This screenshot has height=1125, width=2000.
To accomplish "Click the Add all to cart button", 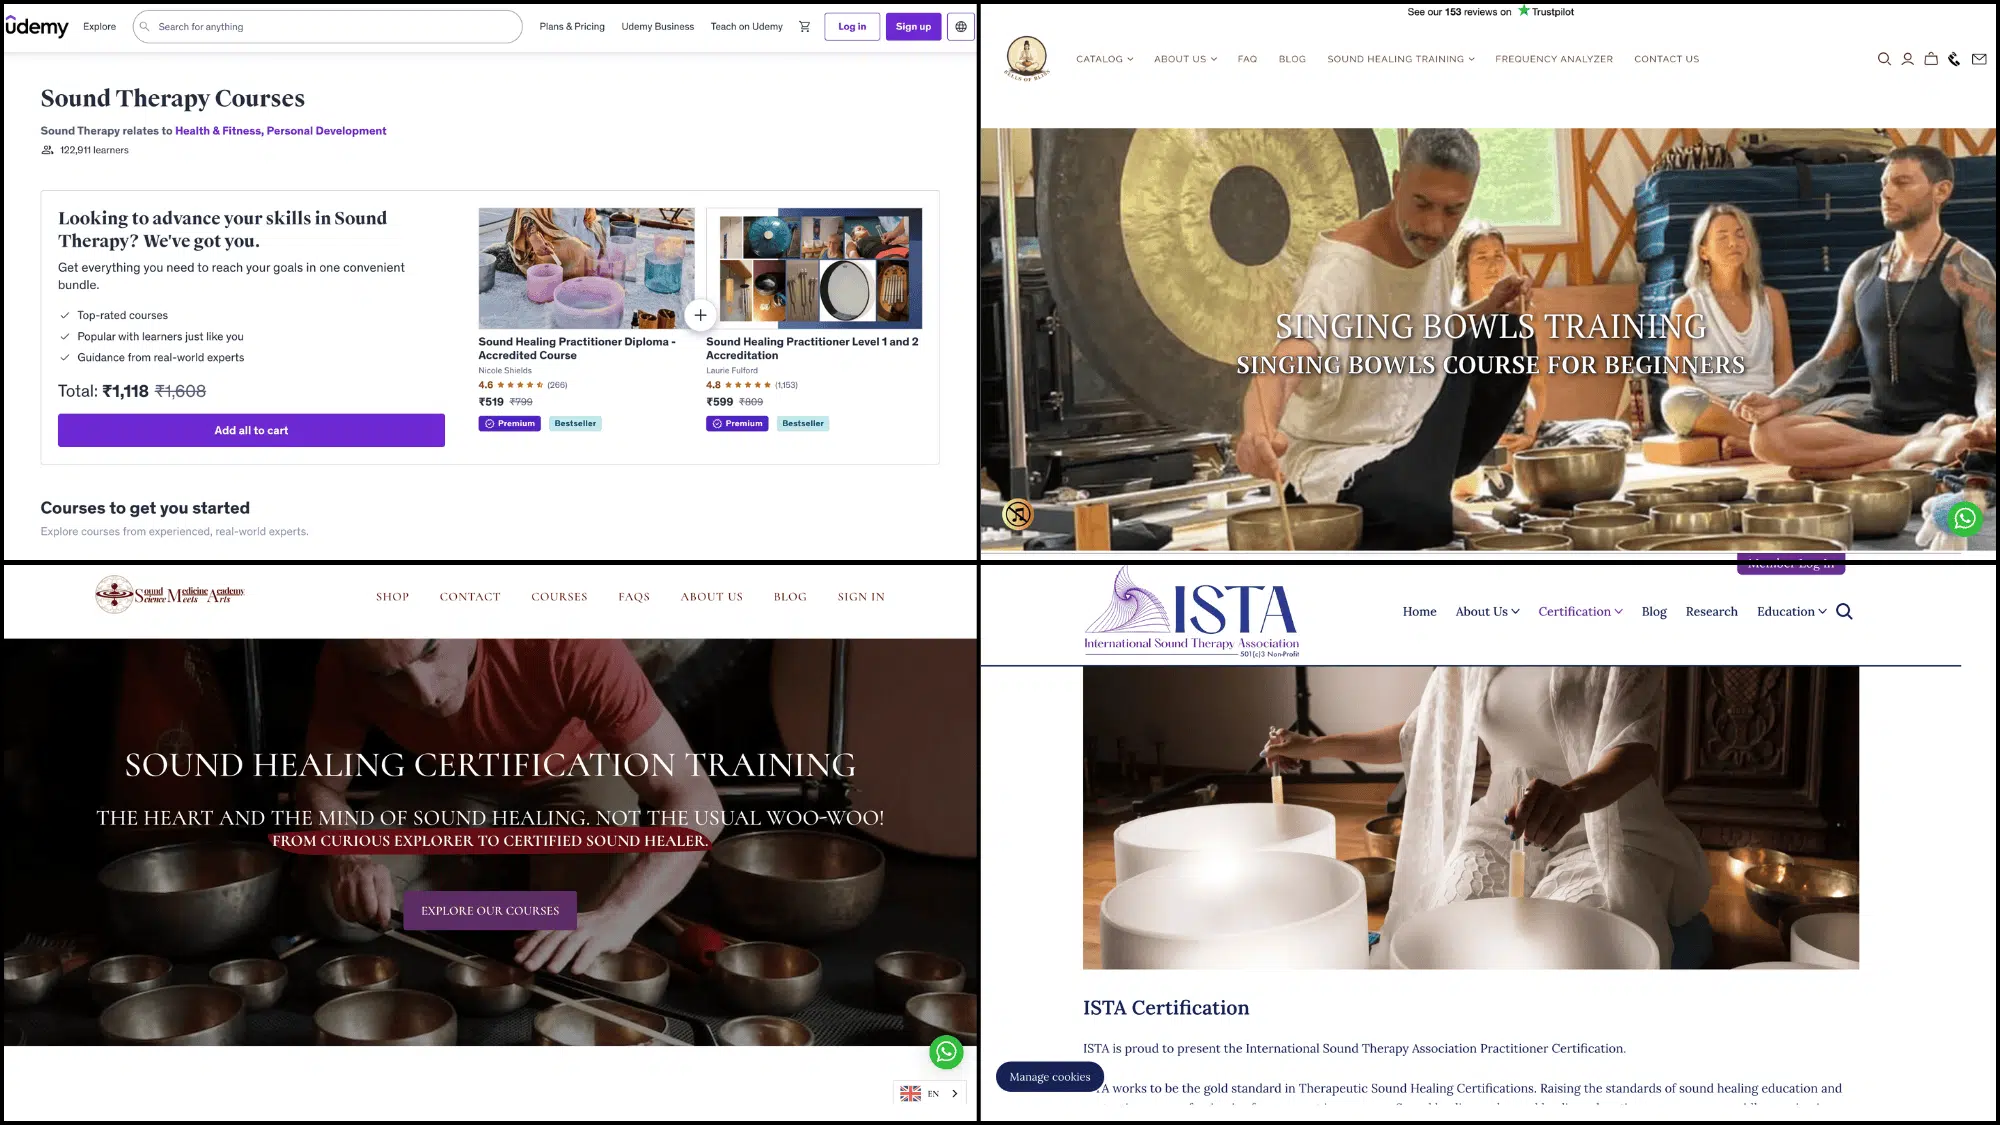I will coord(251,430).
